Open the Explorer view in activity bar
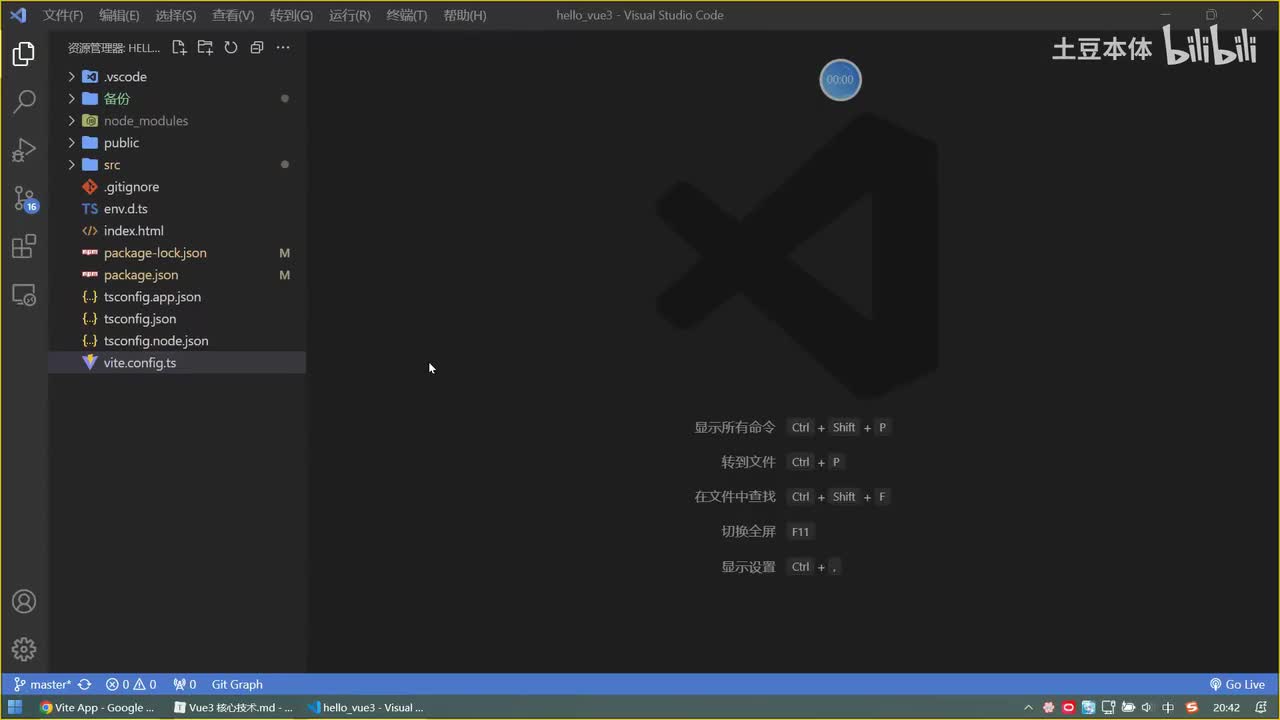Image resolution: width=1280 pixels, height=720 pixels. (x=24, y=54)
